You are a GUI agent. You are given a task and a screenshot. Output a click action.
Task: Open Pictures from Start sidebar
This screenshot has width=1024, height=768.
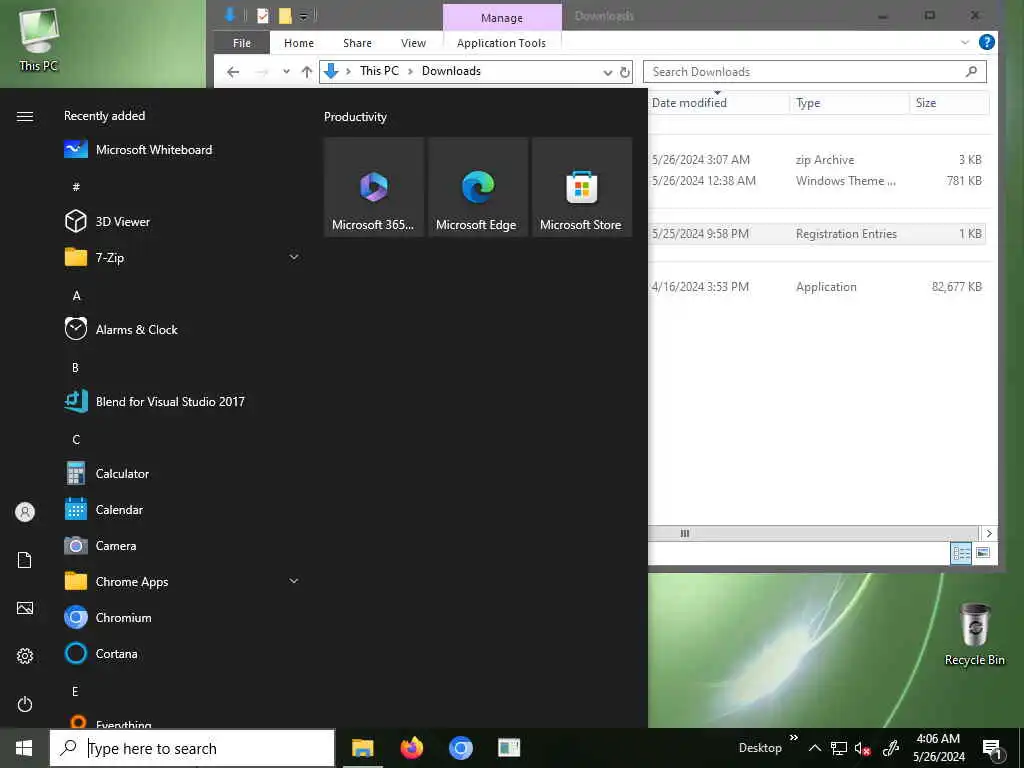[x=25, y=608]
